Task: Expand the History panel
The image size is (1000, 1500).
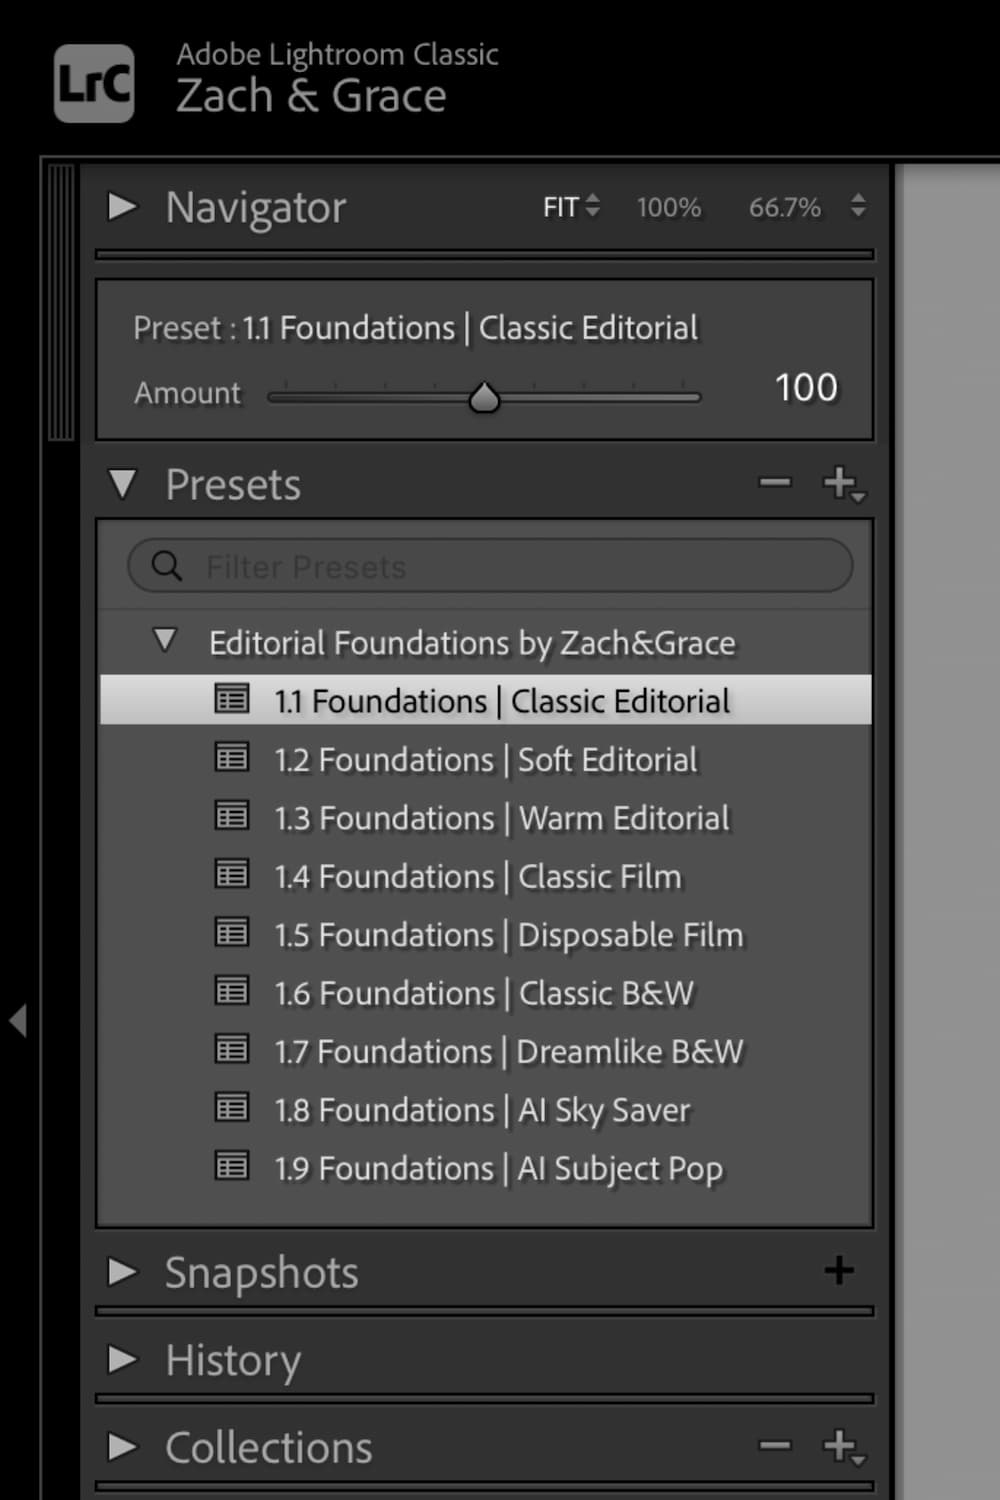Action: (x=122, y=1359)
